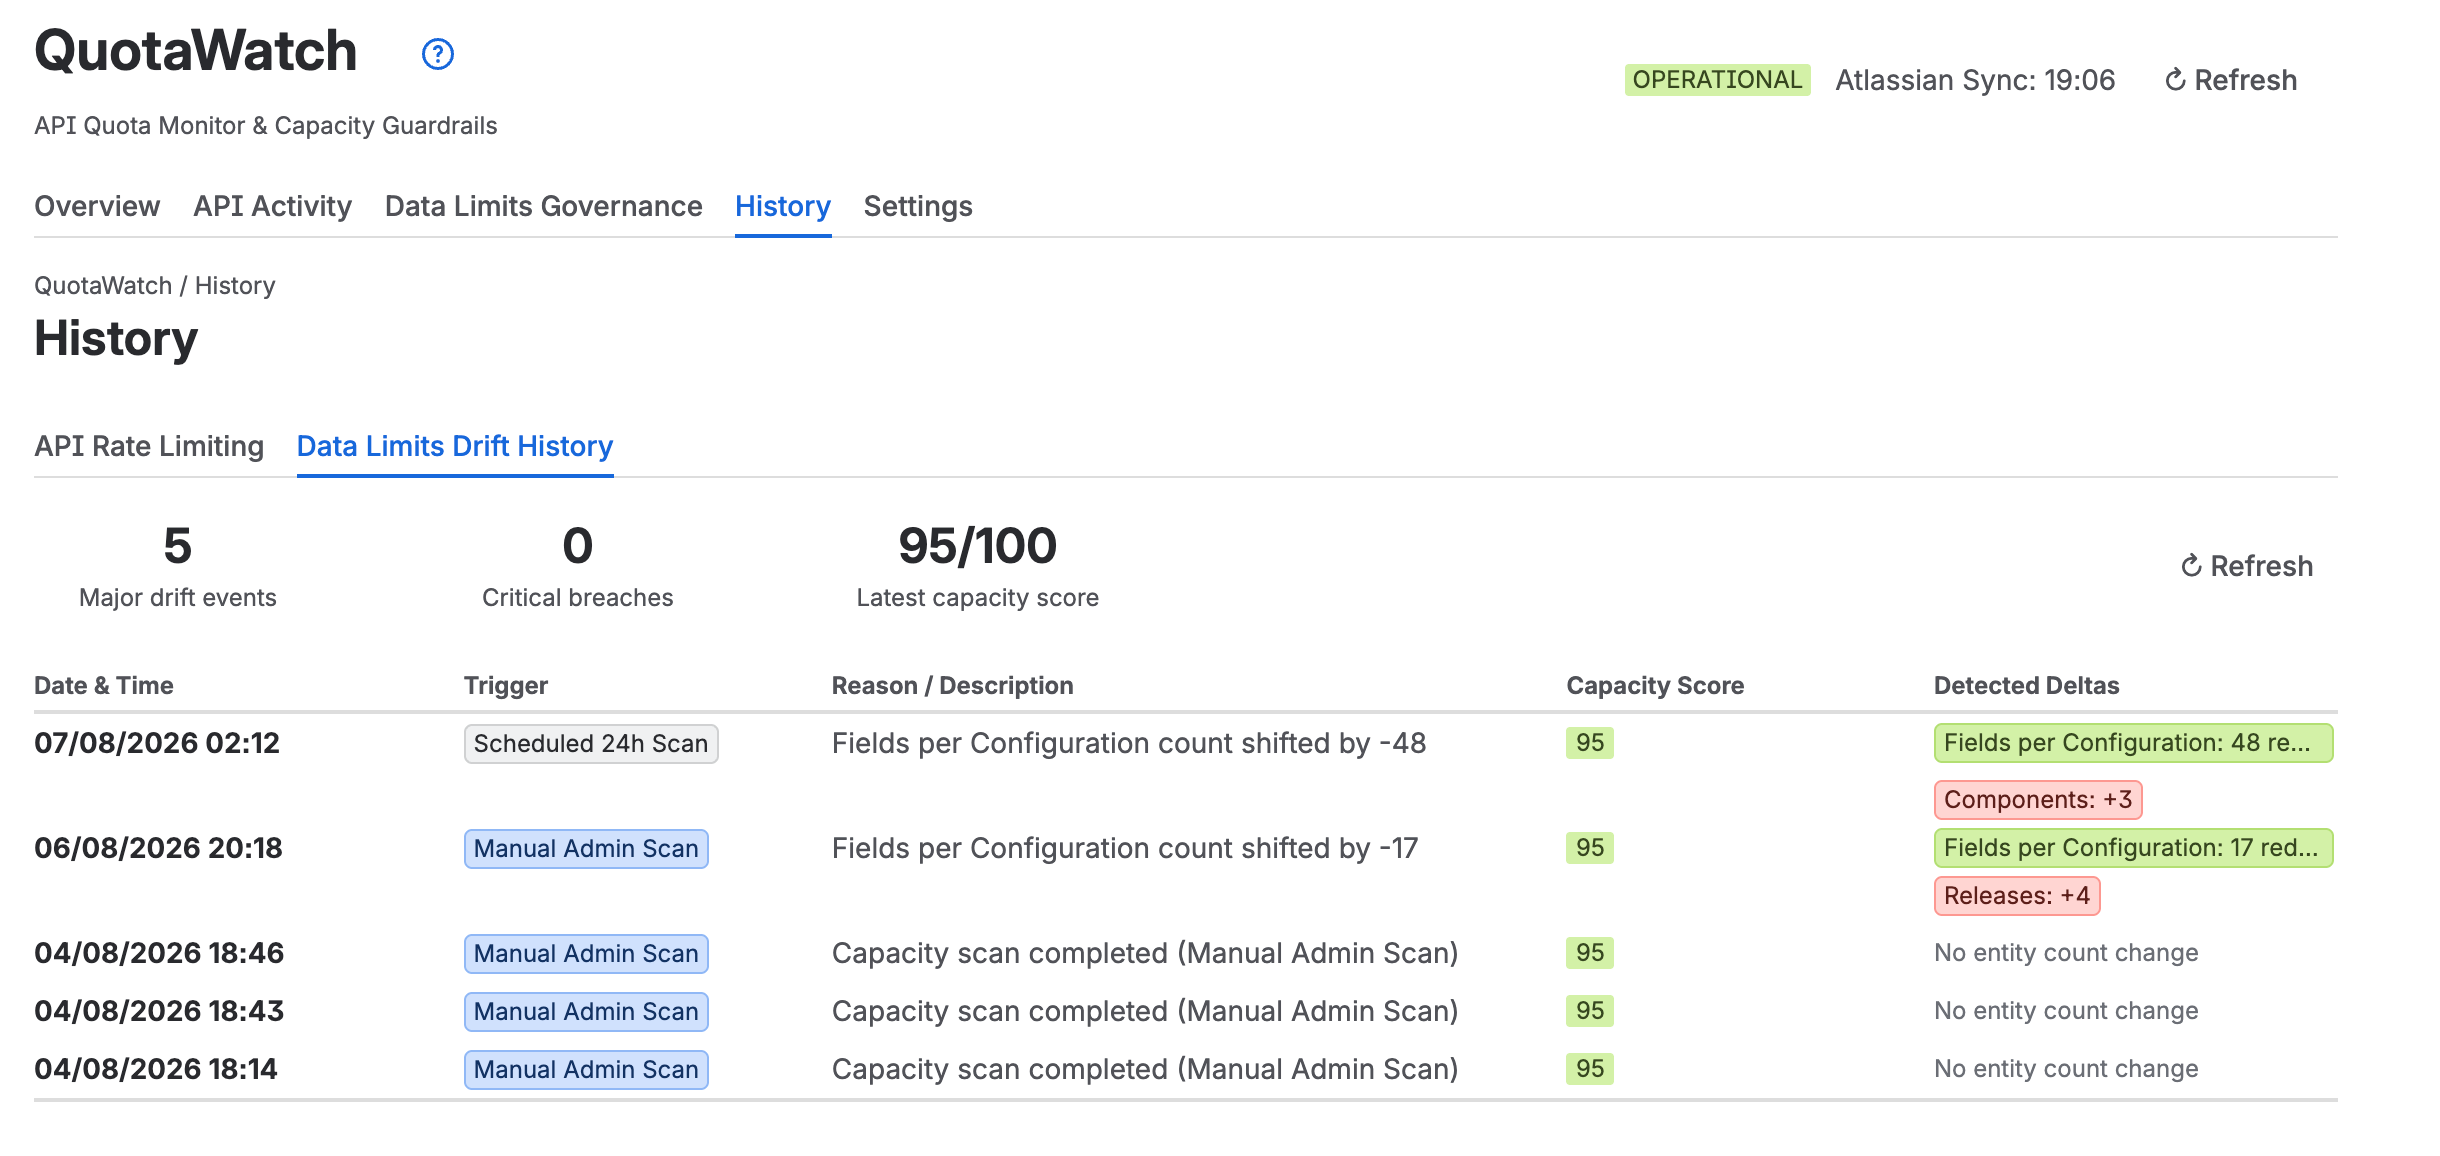
Task: Click the Refresh button beside capacity score stats
Action: pyautogui.click(x=2246, y=566)
